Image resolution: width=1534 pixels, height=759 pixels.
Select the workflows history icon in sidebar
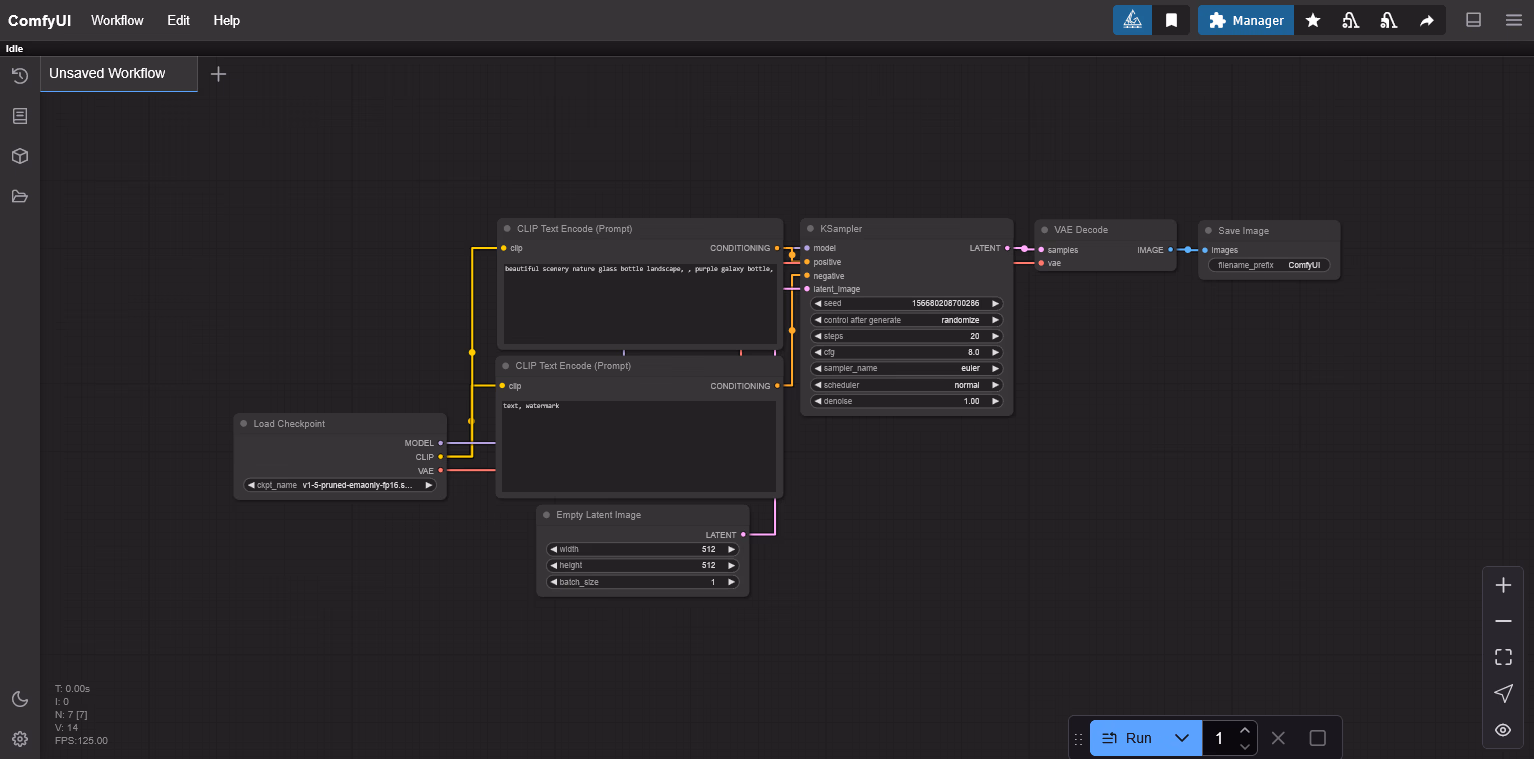tap(19, 75)
